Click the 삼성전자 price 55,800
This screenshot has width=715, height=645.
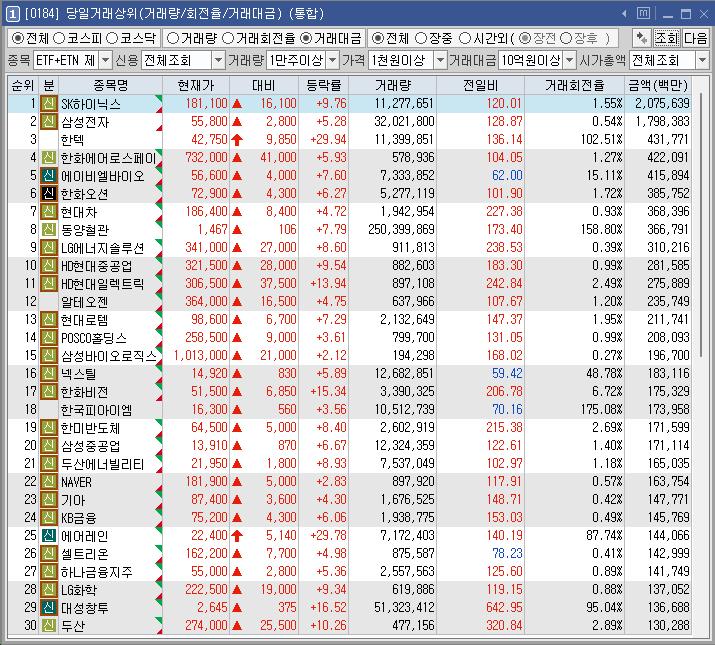[x=209, y=122]
